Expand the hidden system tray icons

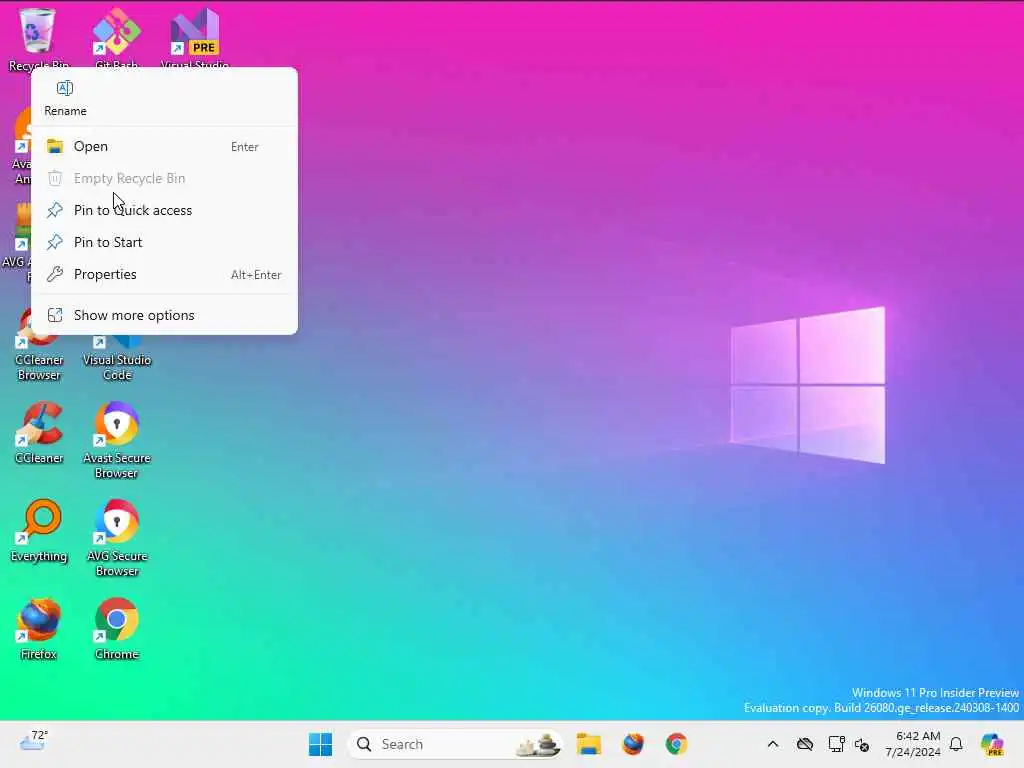773,744
